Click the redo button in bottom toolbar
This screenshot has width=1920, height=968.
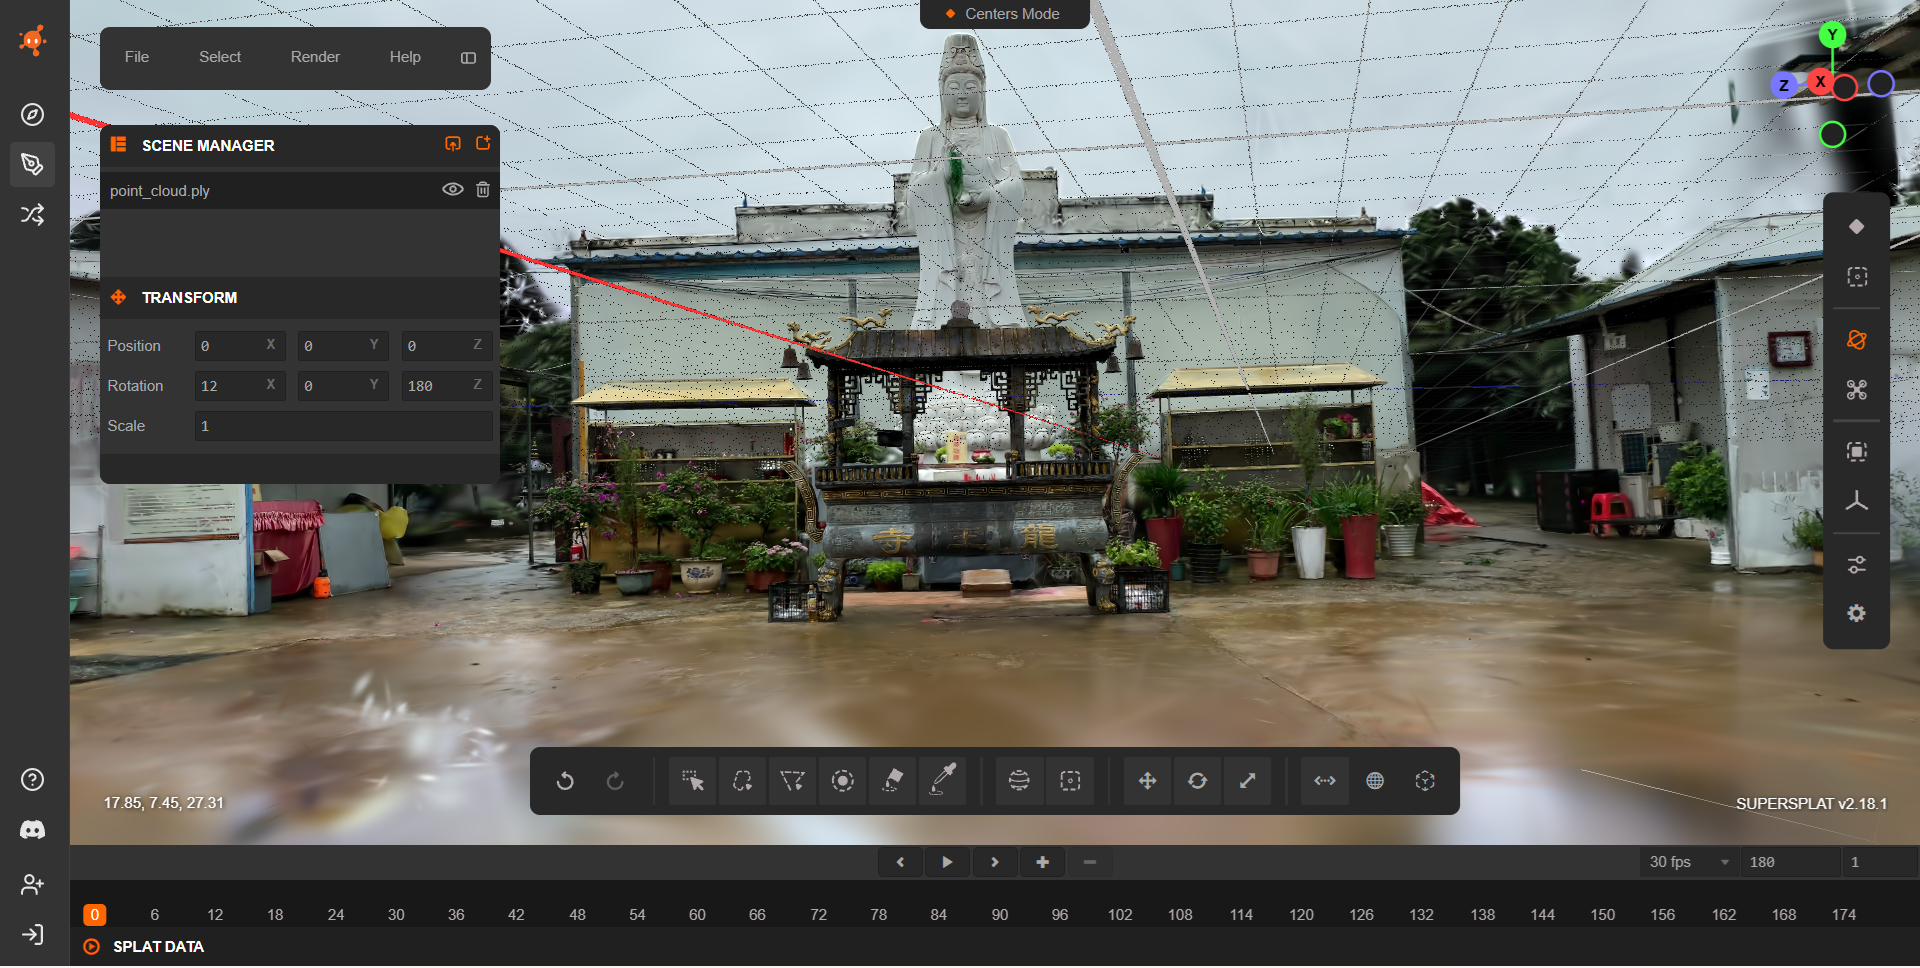[615, 781]
